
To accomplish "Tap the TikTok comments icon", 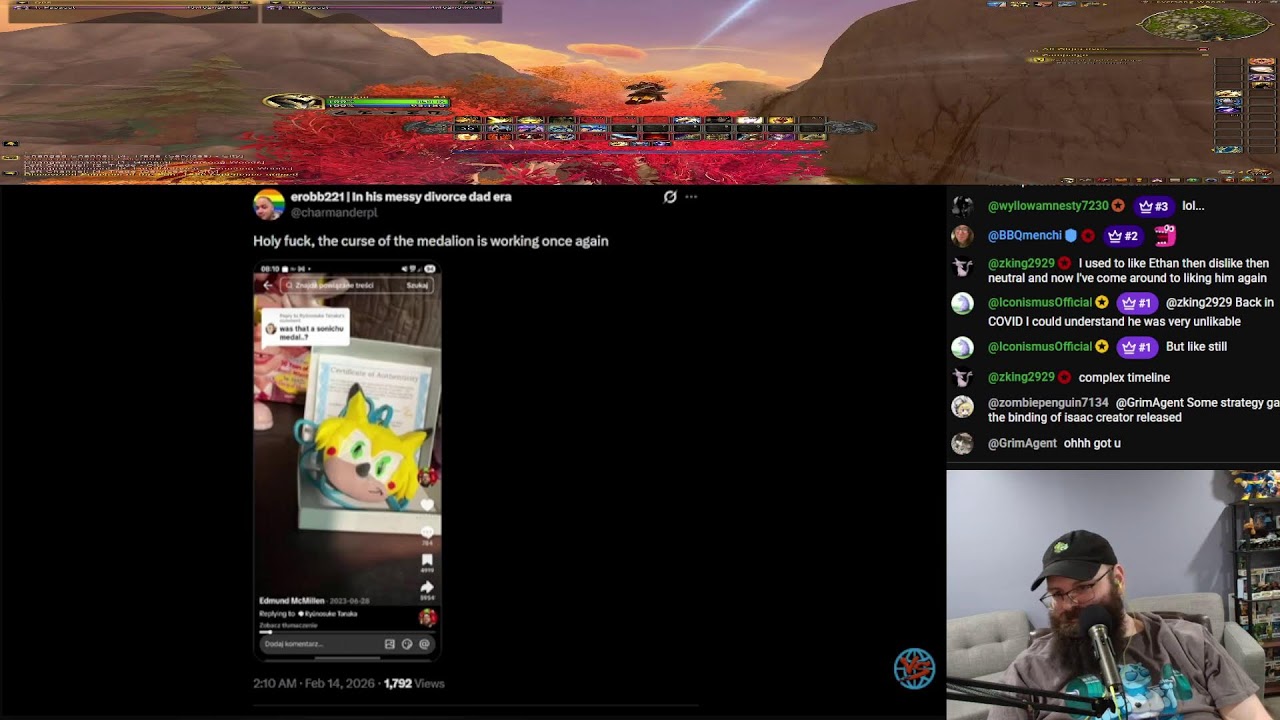I will tap(427, 533).
